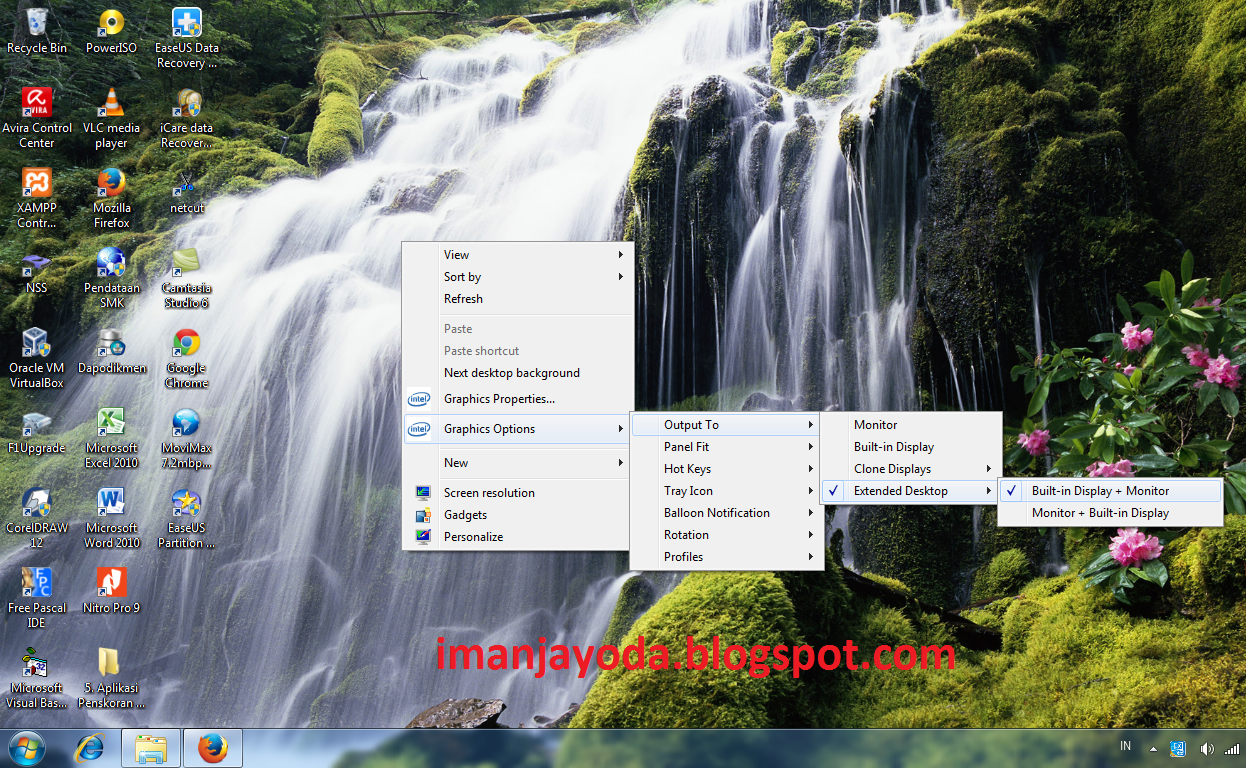Click Refresh in the context menu
Image resolution: width=1246 pixels, height=768 pixels.
(x=463, y=298)
